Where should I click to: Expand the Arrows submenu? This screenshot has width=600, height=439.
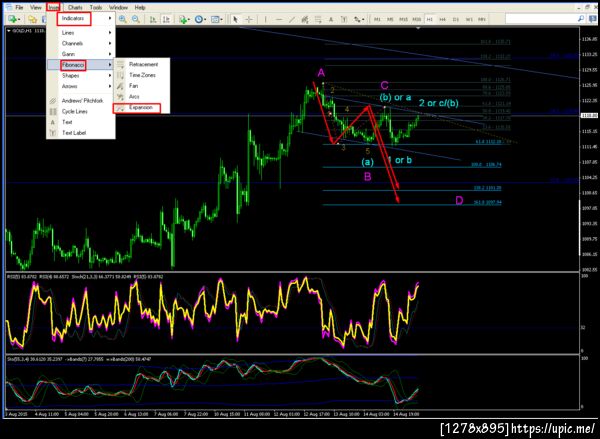80,86
